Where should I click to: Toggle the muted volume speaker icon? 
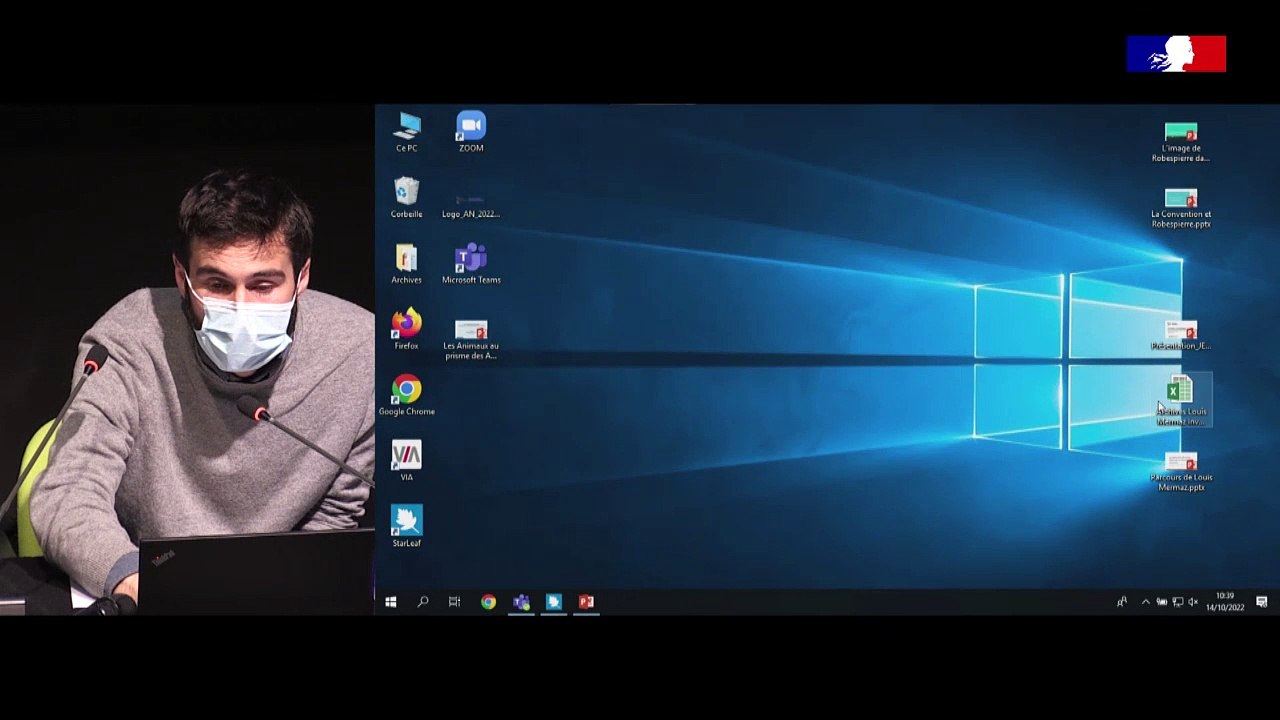tap(1193, 602)
